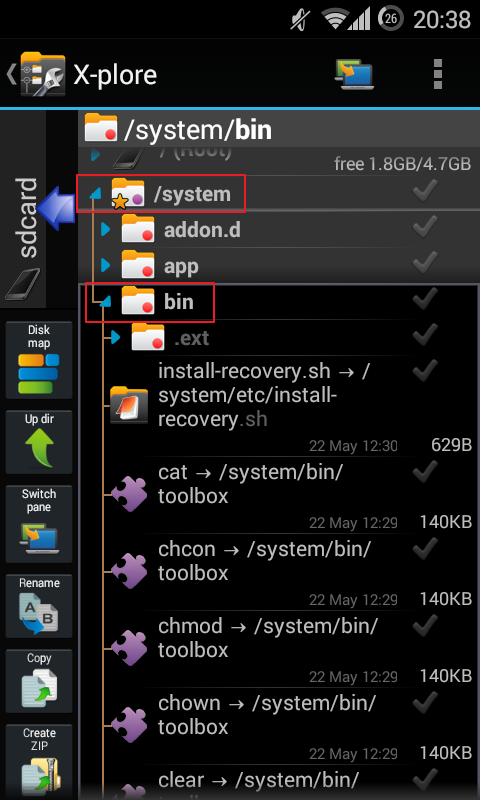Image resolution: width=480 pixels, height=800 pixels.
Task: Check the mark next to addon.d folder
Action: pos(424,228)
